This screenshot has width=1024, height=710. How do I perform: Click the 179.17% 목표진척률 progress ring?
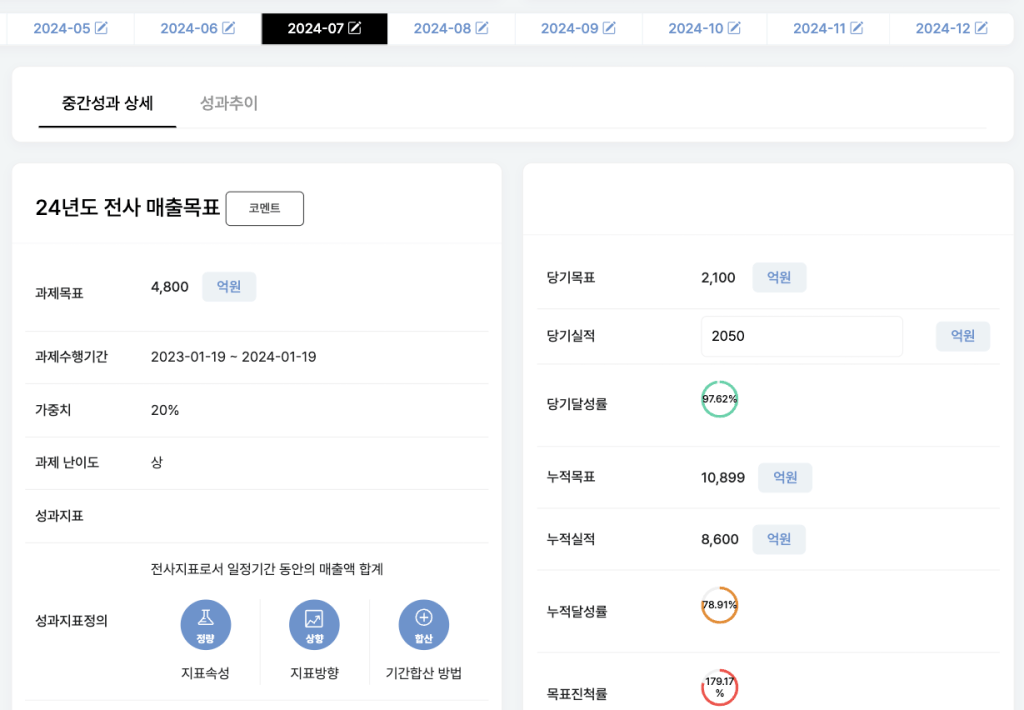coord(720,687)
